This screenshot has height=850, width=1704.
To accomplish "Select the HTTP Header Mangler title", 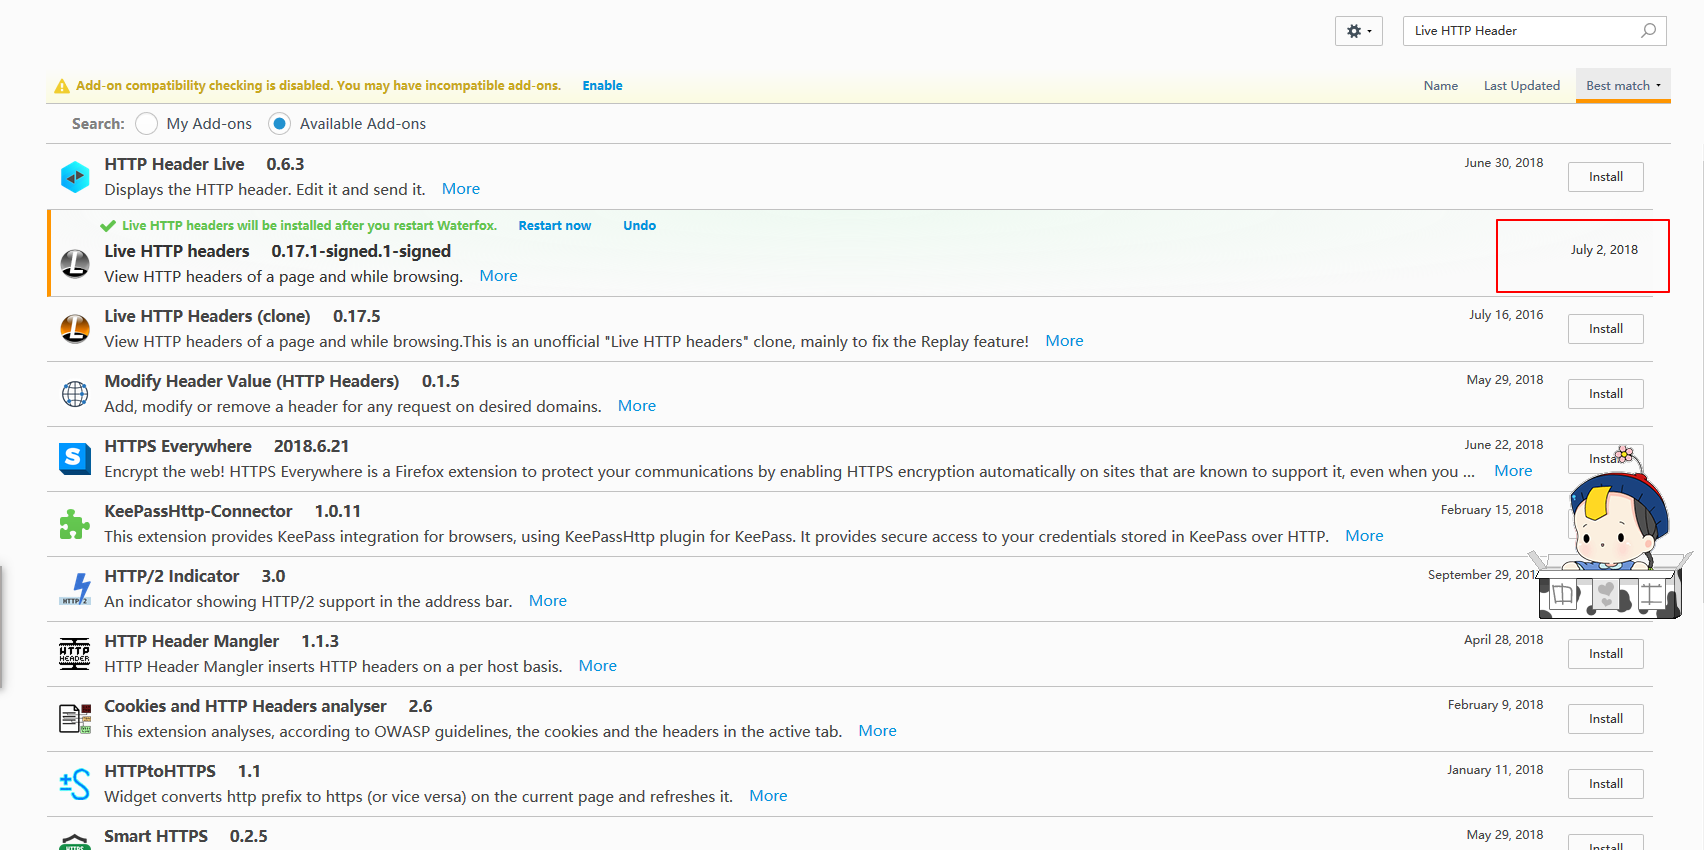I will pyautogui.click(x=192, y=641).
